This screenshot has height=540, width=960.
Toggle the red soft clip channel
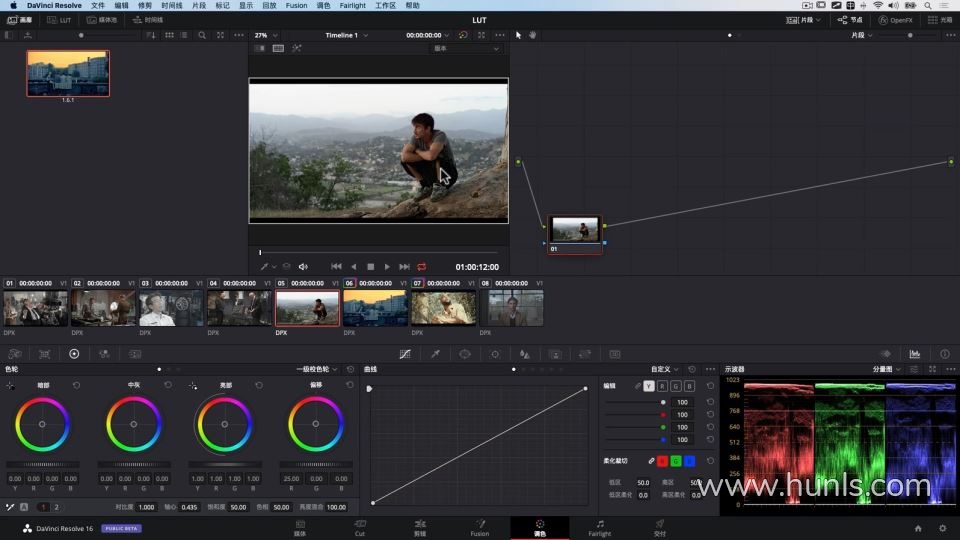[x=662, y=461]
